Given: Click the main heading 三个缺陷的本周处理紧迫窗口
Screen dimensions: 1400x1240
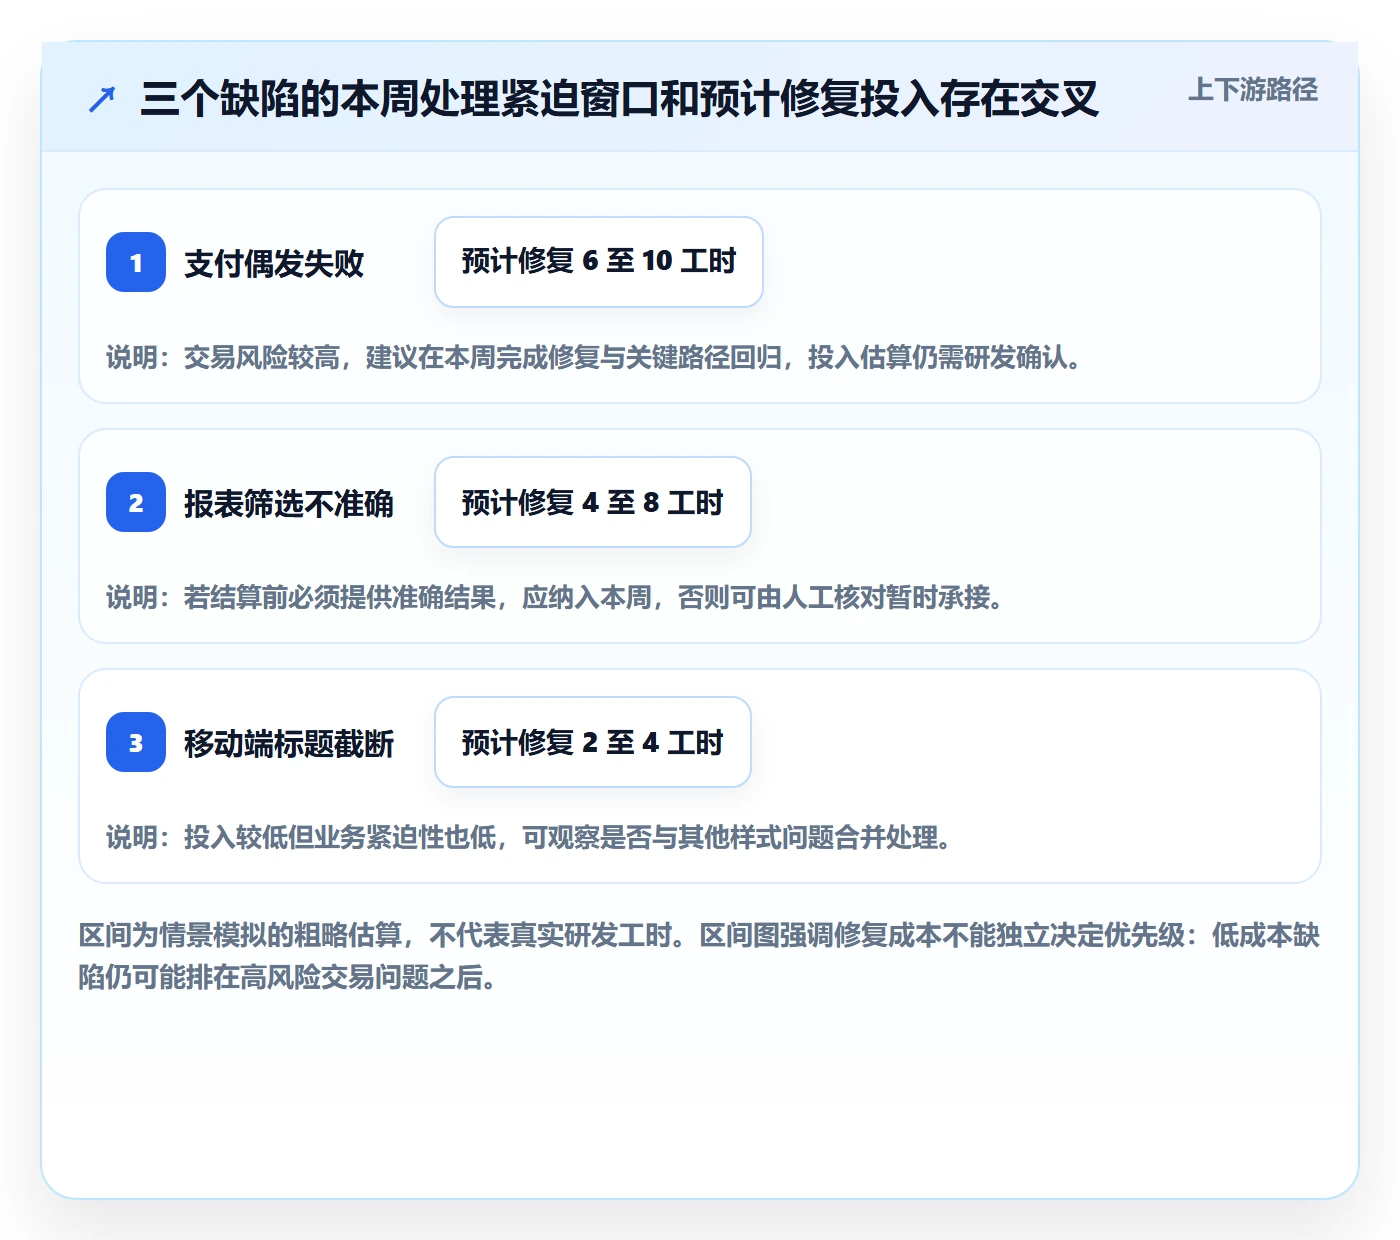Looking at the screenshot, I should 620,99.
